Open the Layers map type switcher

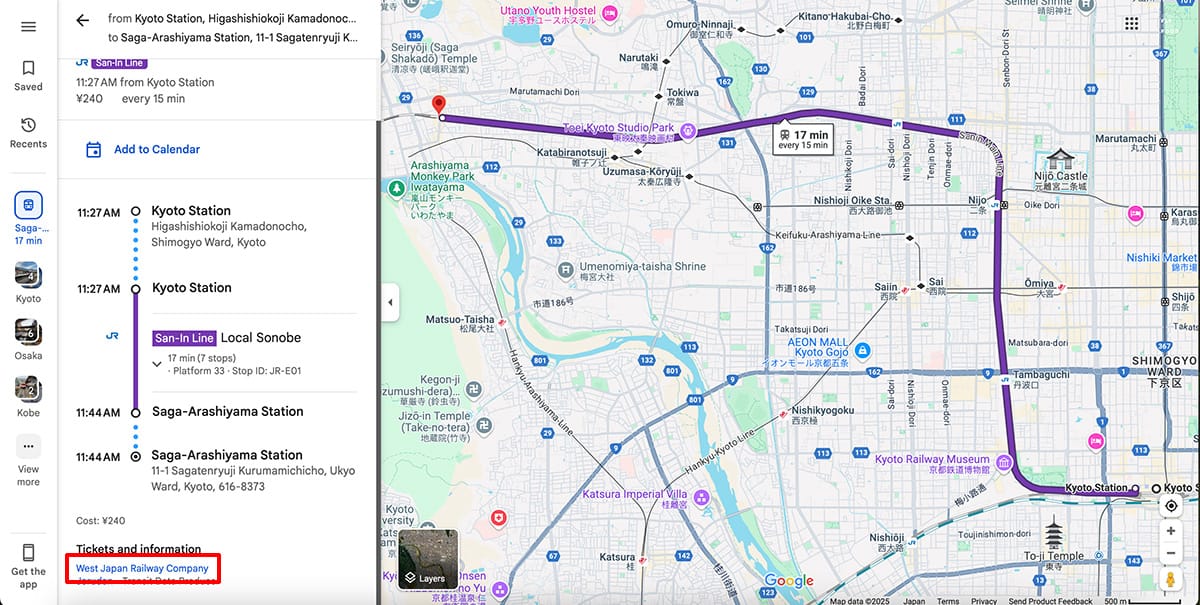(428, 559)
